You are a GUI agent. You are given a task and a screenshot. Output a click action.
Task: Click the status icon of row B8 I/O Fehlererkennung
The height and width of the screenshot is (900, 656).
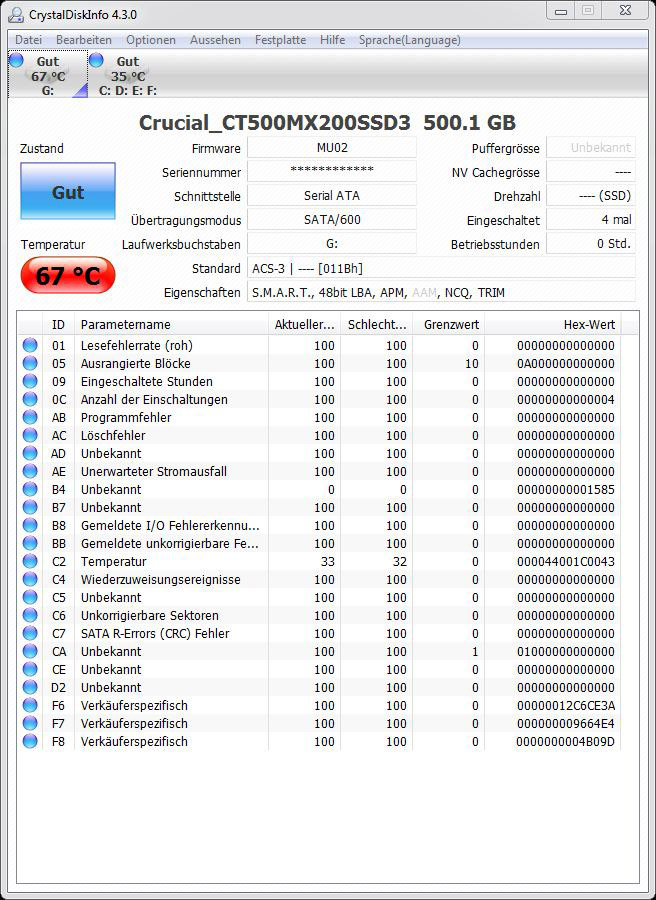click(x=30, y=525)
